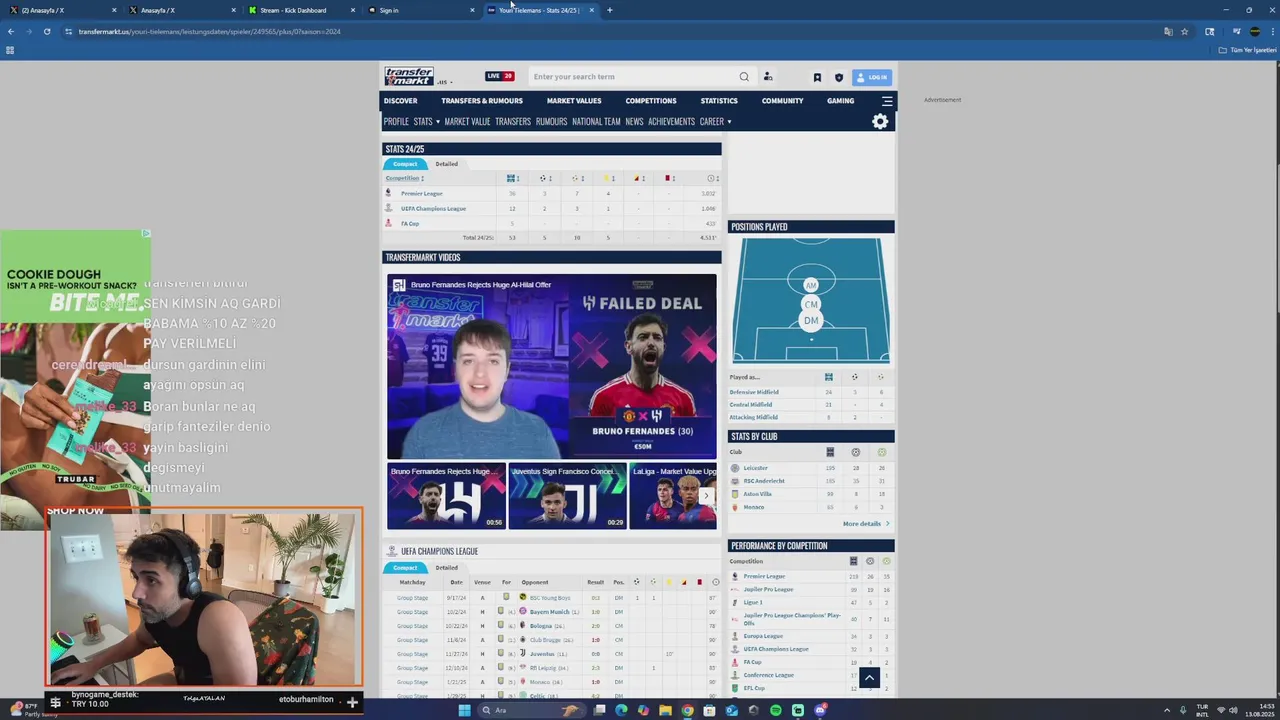1280x720 pixels.
Task: Click the Transfermarkt logo
Action: [409, 76]
